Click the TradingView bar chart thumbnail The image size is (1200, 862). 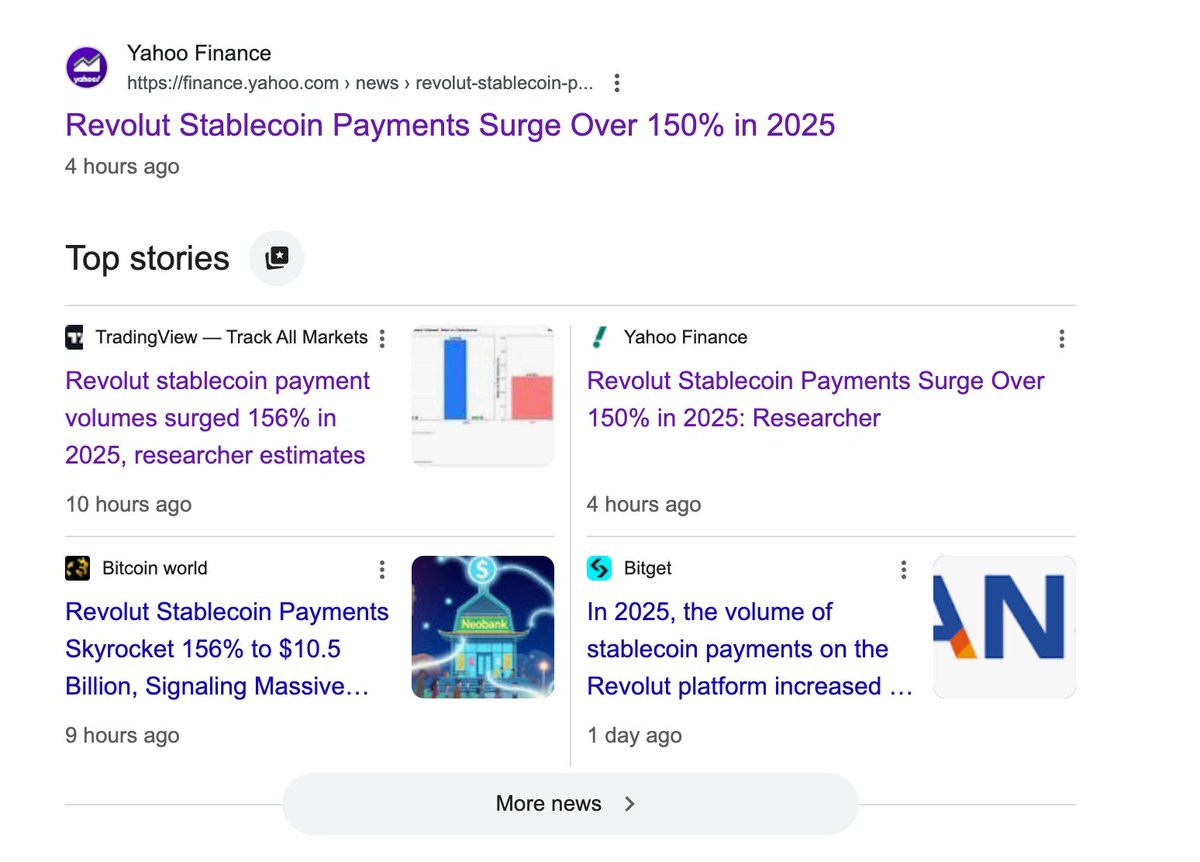click(x=482, y=395)
